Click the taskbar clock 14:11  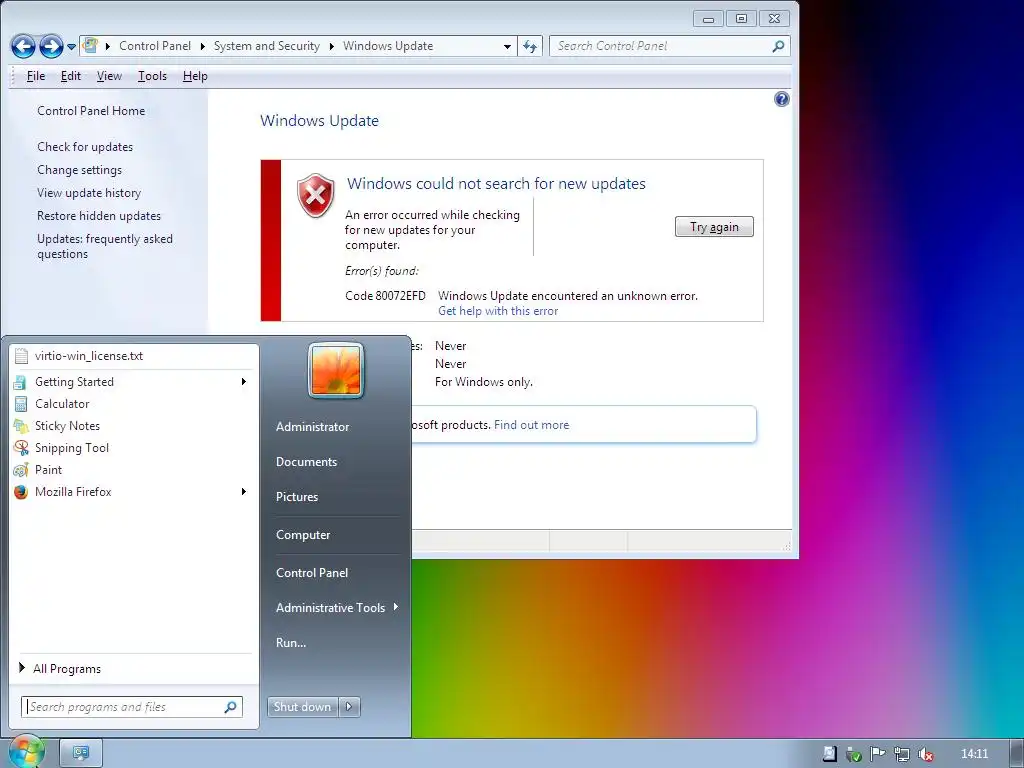[x=974, y=754]
